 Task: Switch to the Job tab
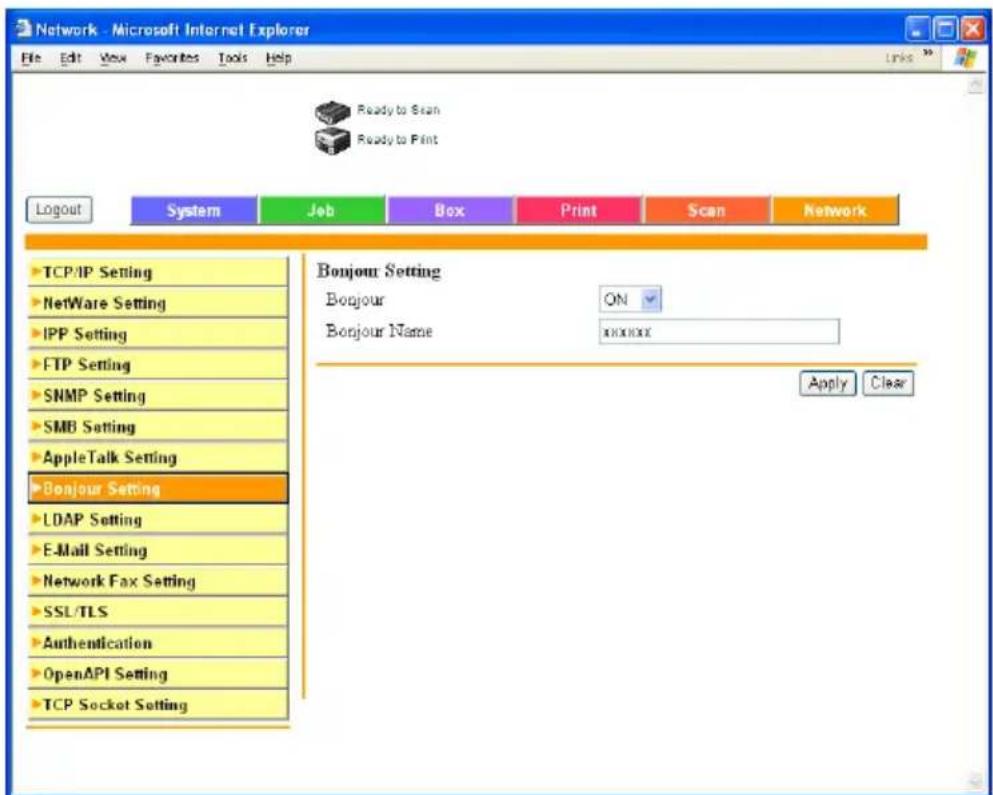click(x=322, y=210)
